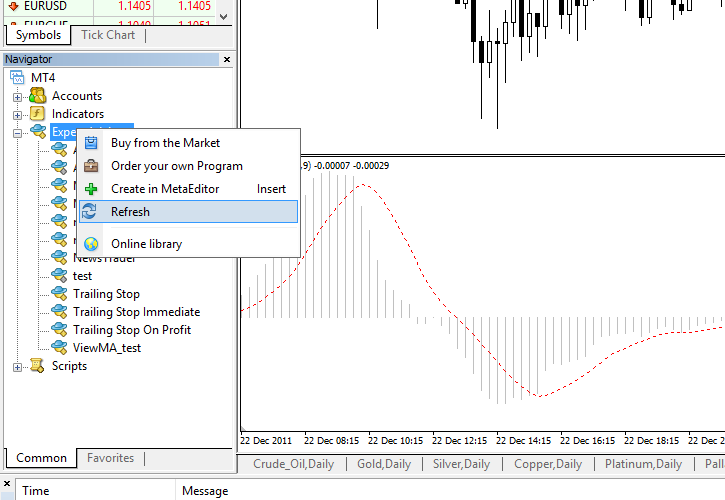The height and width of the screenshot is (500, 725).
Task: Select Trailing Stop Immediate expert advisor
Action: [136, 312]
